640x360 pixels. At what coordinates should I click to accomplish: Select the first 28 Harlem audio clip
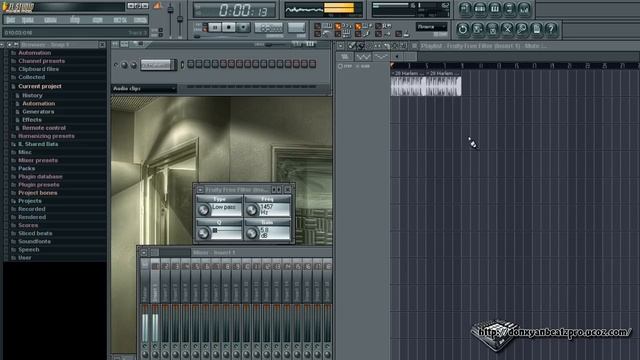[x=408, y=83]
